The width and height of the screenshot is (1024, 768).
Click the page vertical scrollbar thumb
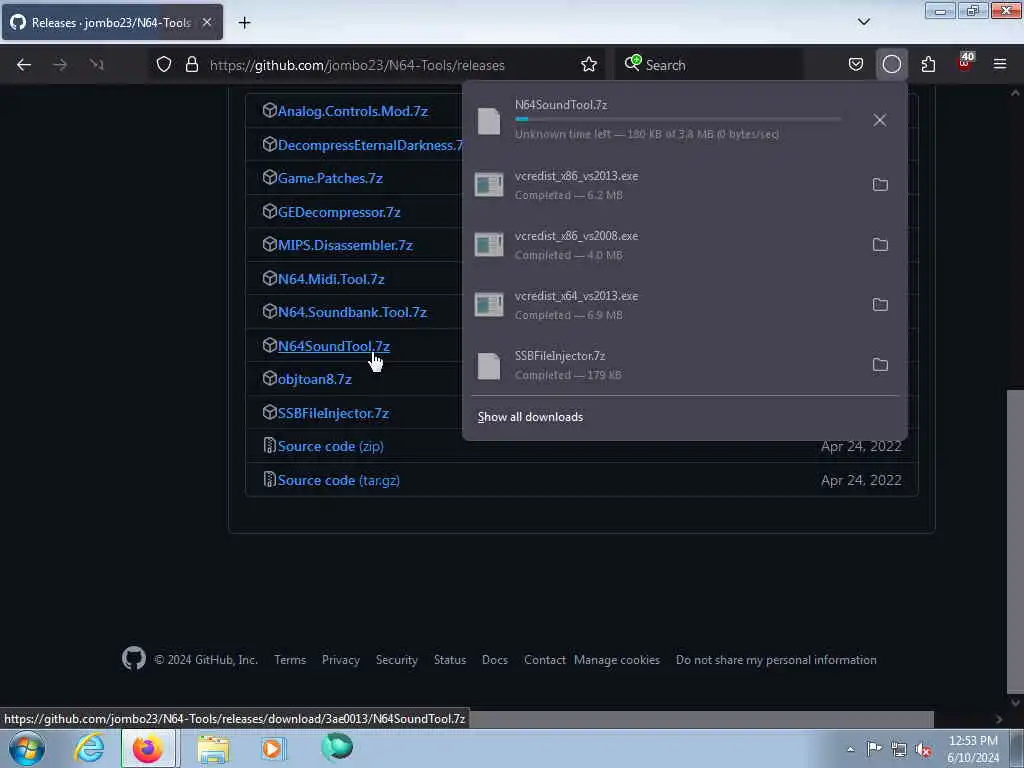(1015, 542)
